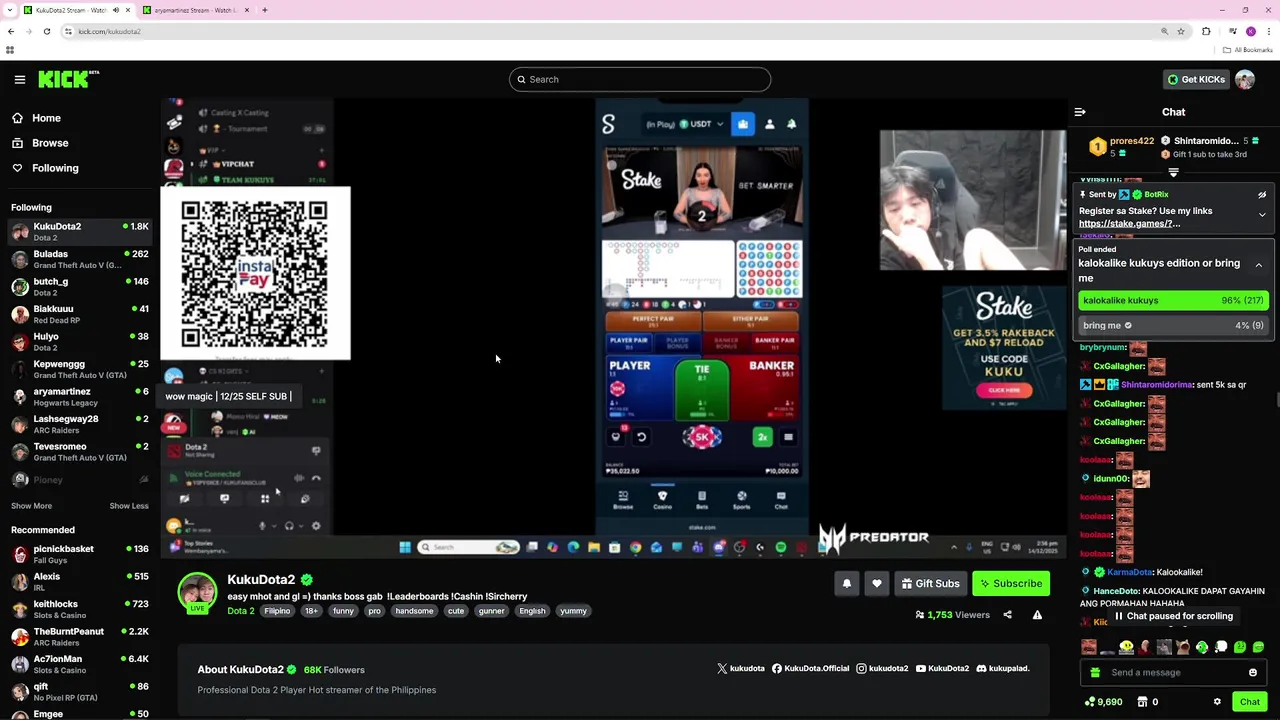Go back in browser

(x=11, y=31)
